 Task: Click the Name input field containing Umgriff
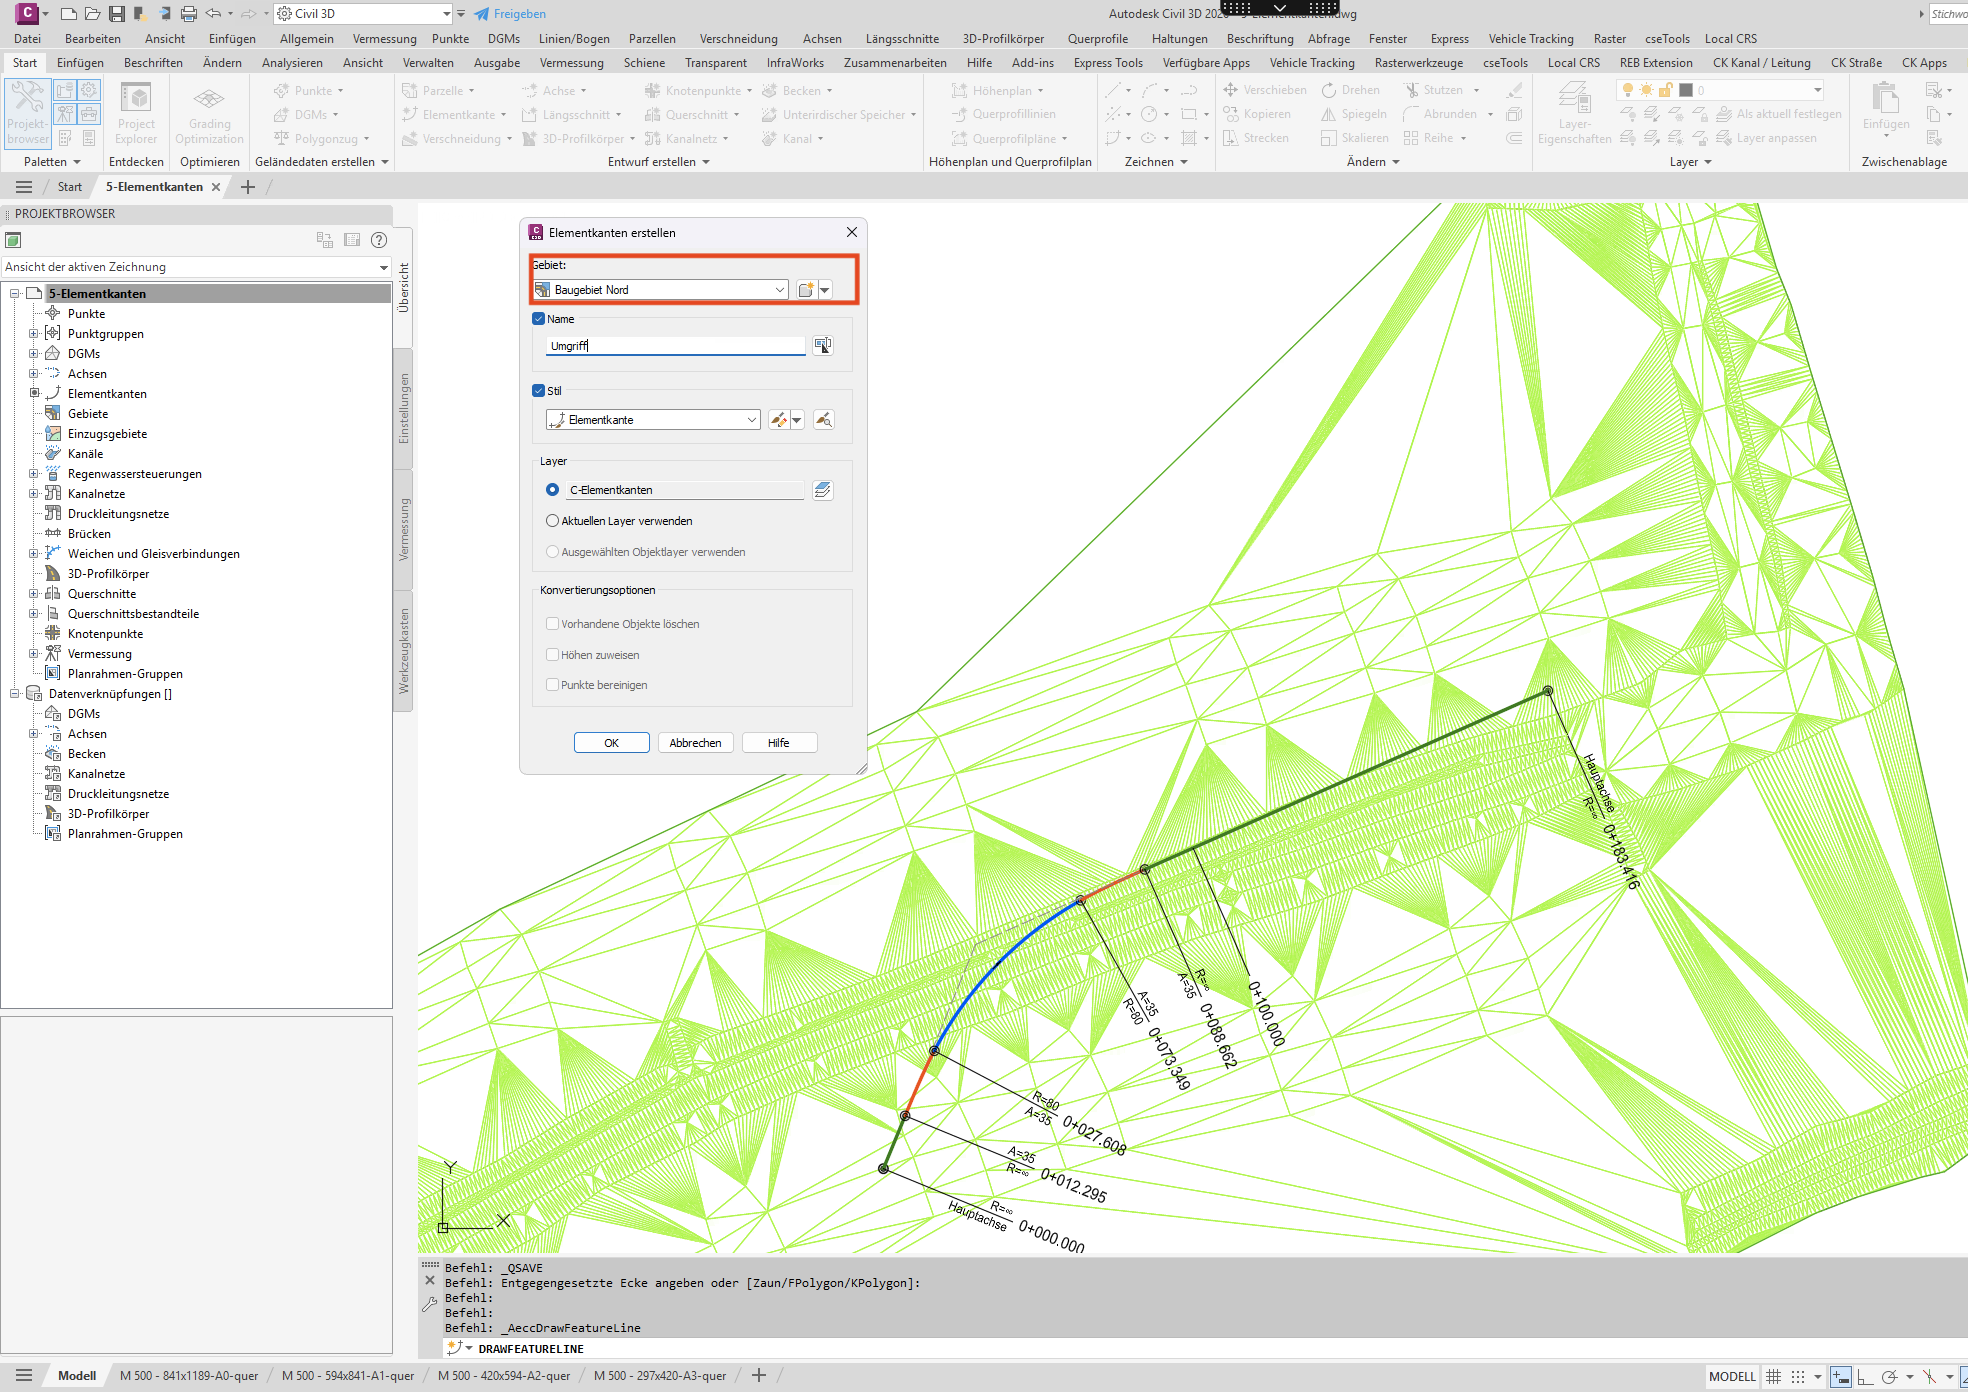pyautogui.click(x=676, y=345)
